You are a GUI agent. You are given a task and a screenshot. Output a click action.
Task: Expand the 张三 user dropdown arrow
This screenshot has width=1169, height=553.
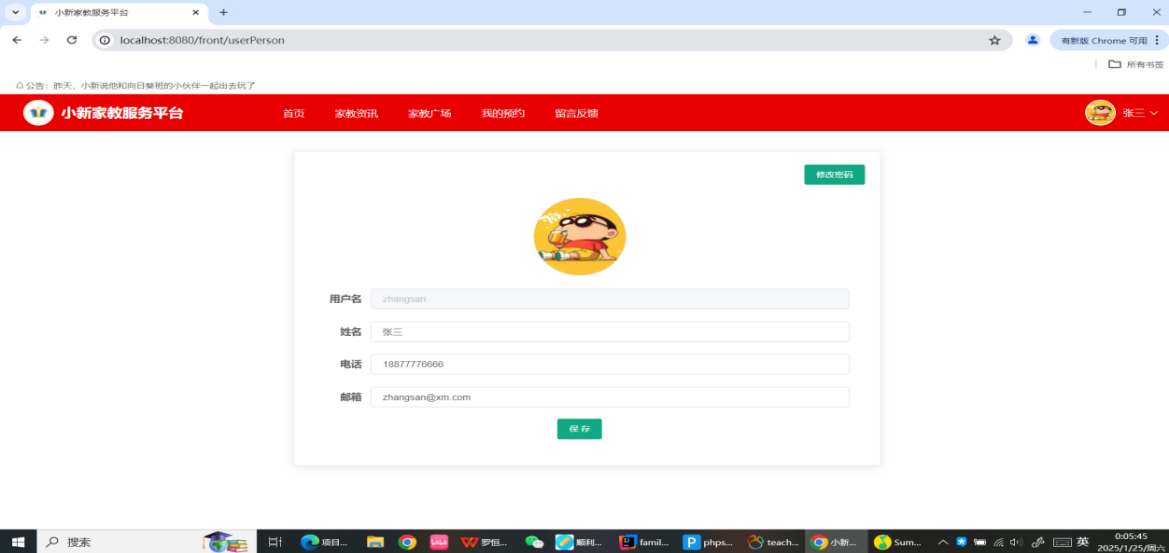(x=1154, y=113)
